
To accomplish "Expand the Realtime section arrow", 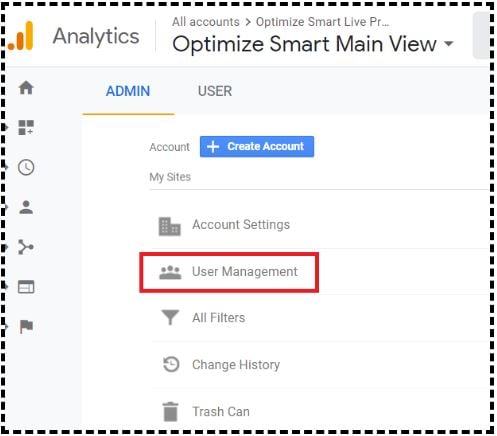I will [5, 166].
